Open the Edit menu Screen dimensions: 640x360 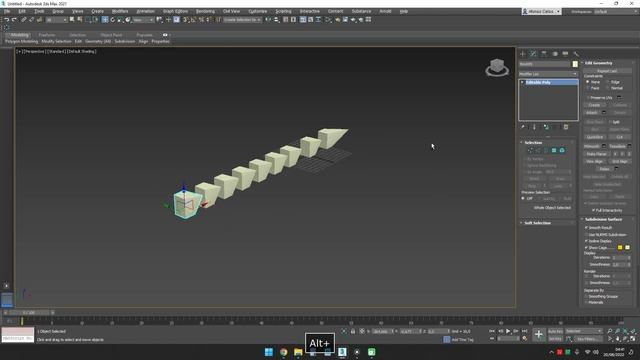point(22,11)
